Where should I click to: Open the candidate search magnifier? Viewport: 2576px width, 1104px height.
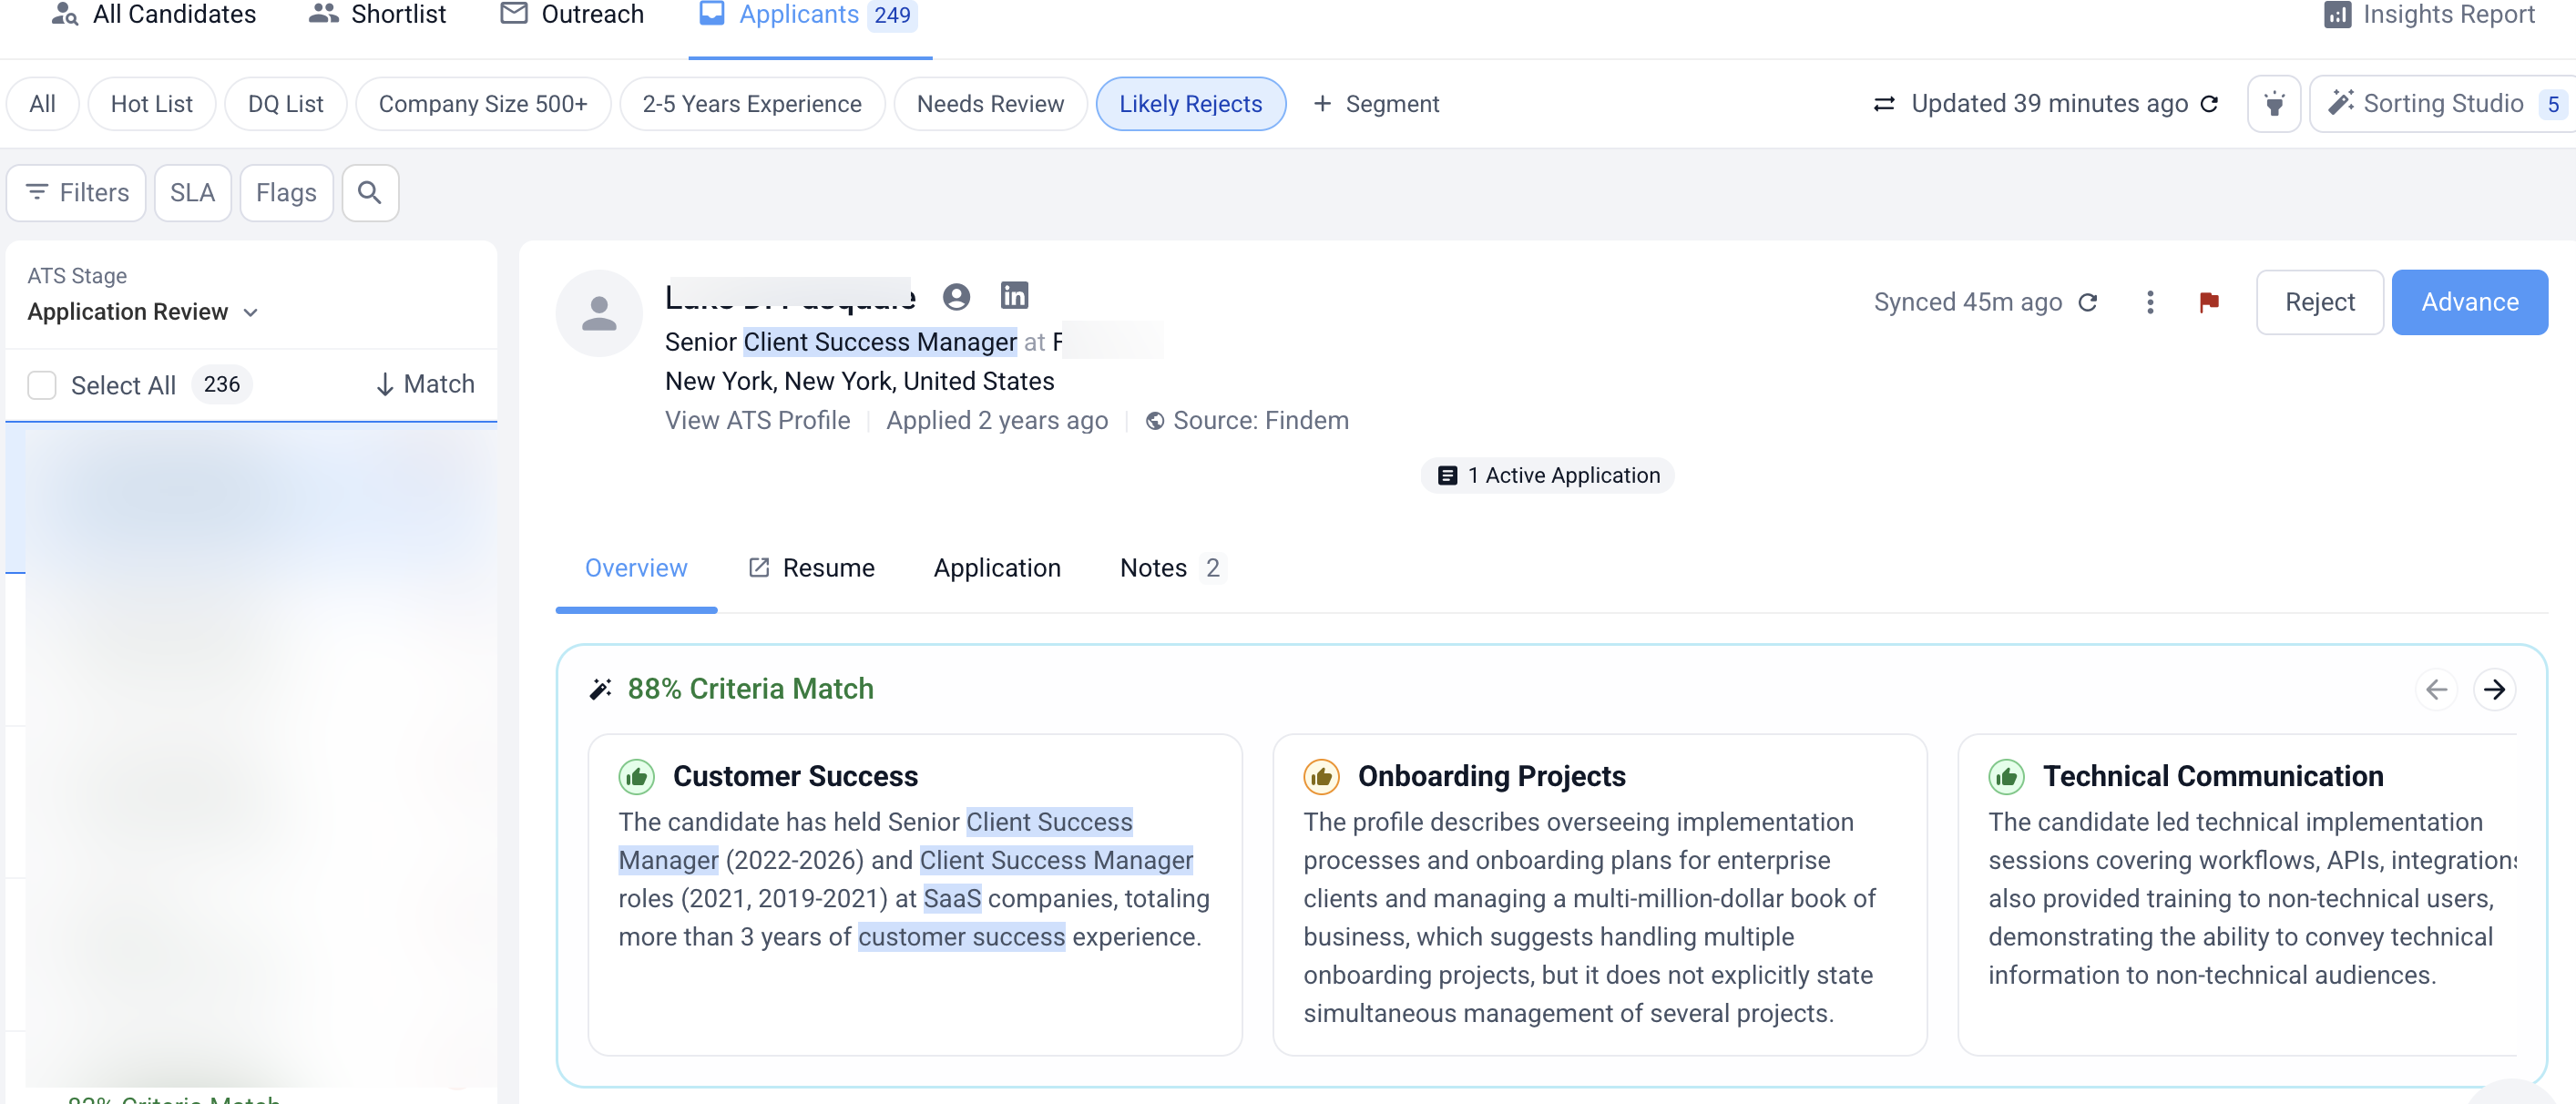[x=370, y=193]
